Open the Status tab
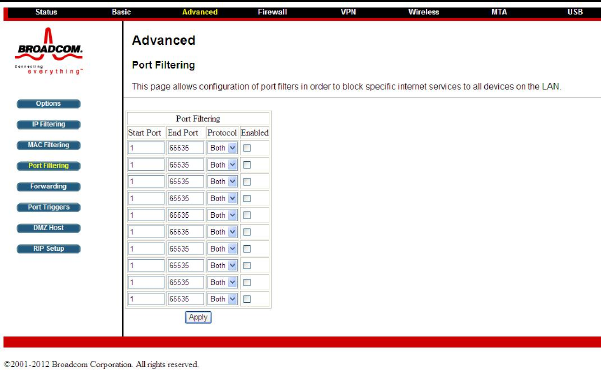 point(46,12)
